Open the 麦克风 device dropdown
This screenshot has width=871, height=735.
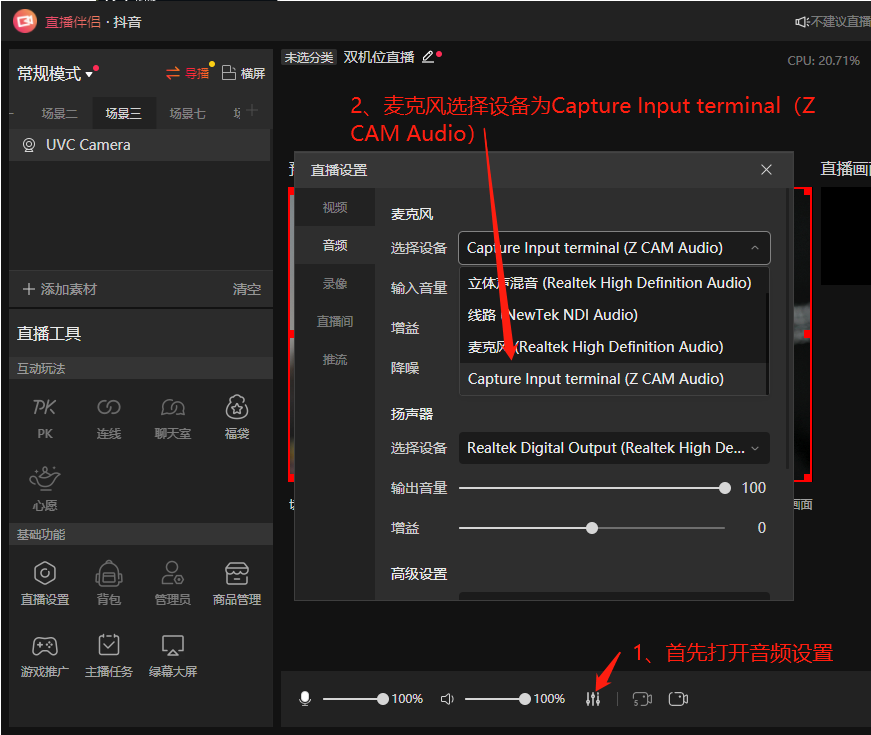click(613, 248)
